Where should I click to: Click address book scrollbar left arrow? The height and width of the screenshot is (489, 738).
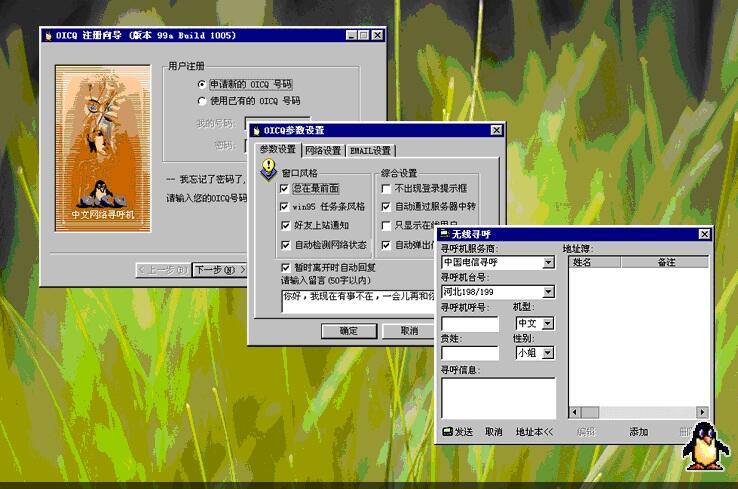coord(575,412)
